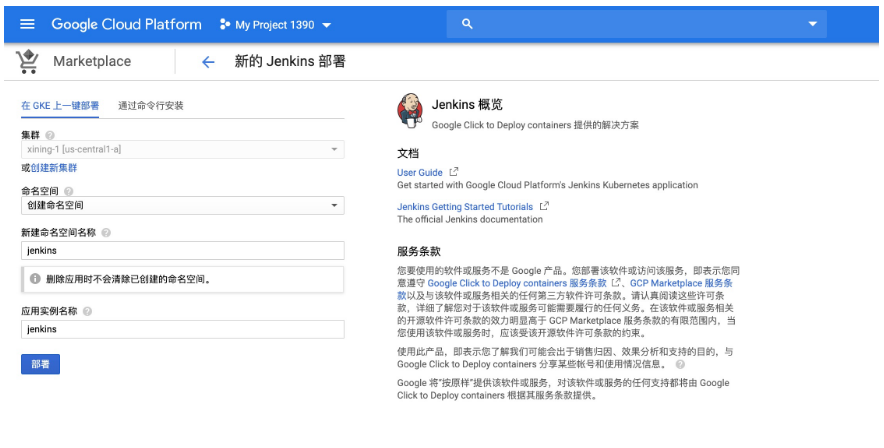Click external icon after containers 服务条款
The width and height of the screenshot is (884, 448).
pos(616,282)
